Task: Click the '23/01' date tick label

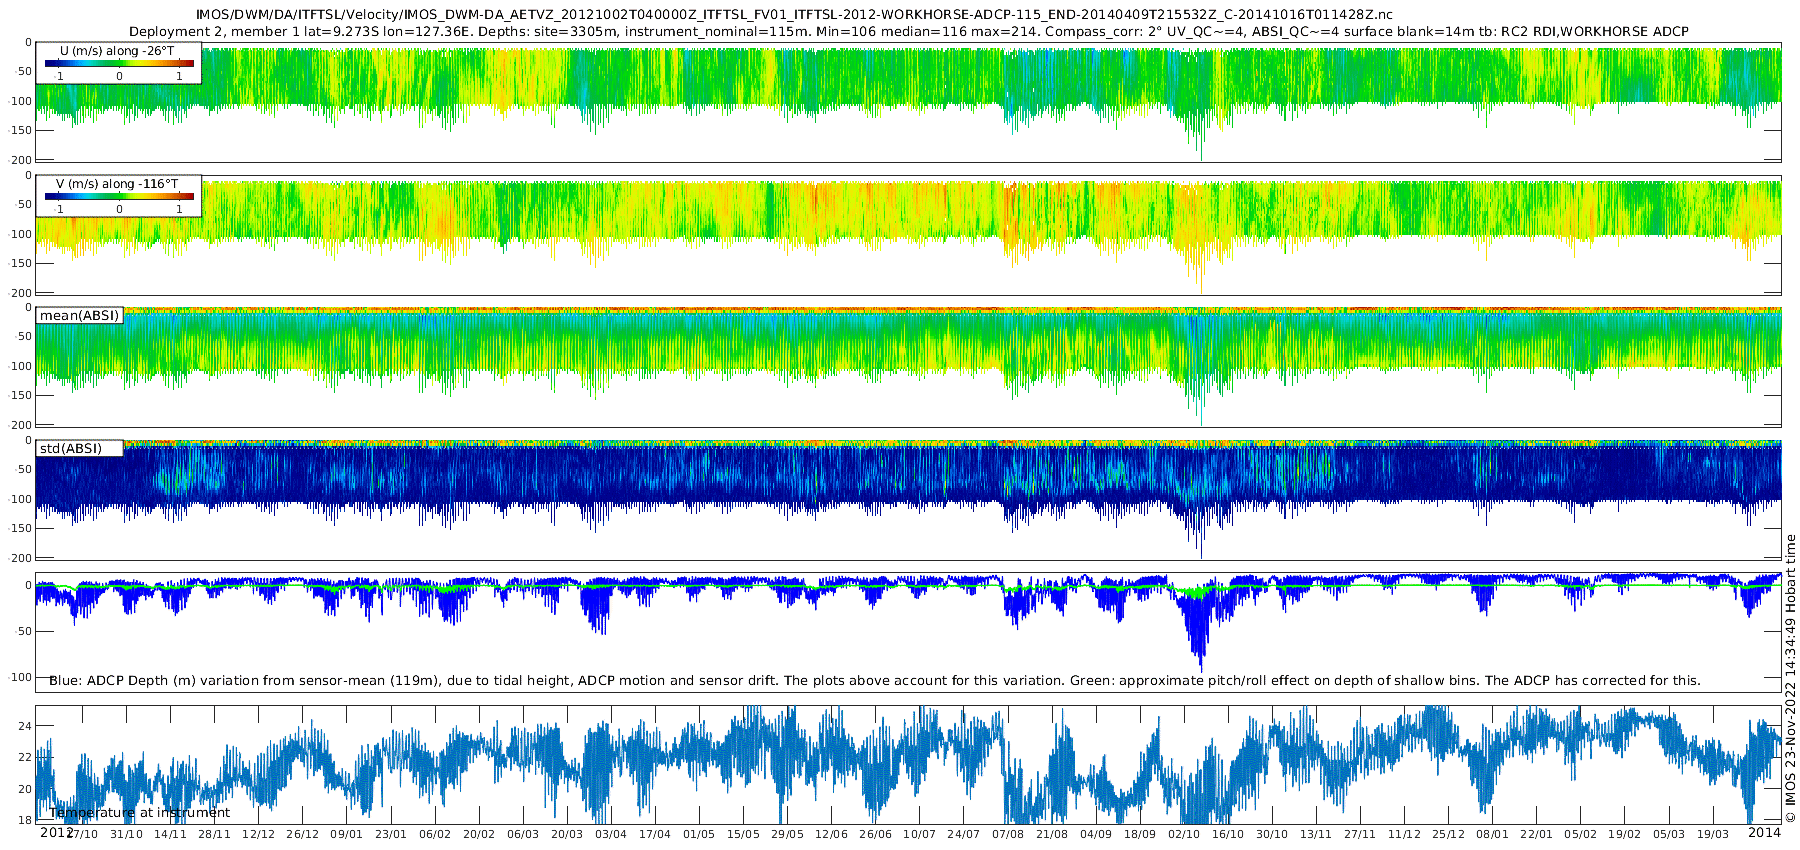Action: coord(390,834)
